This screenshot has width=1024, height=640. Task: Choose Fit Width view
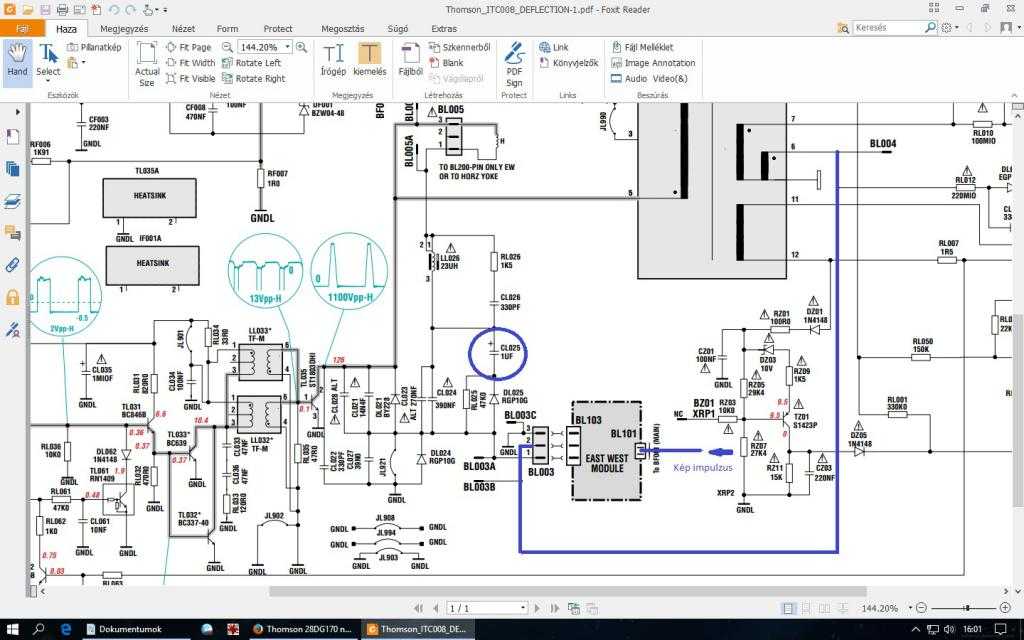190,63
